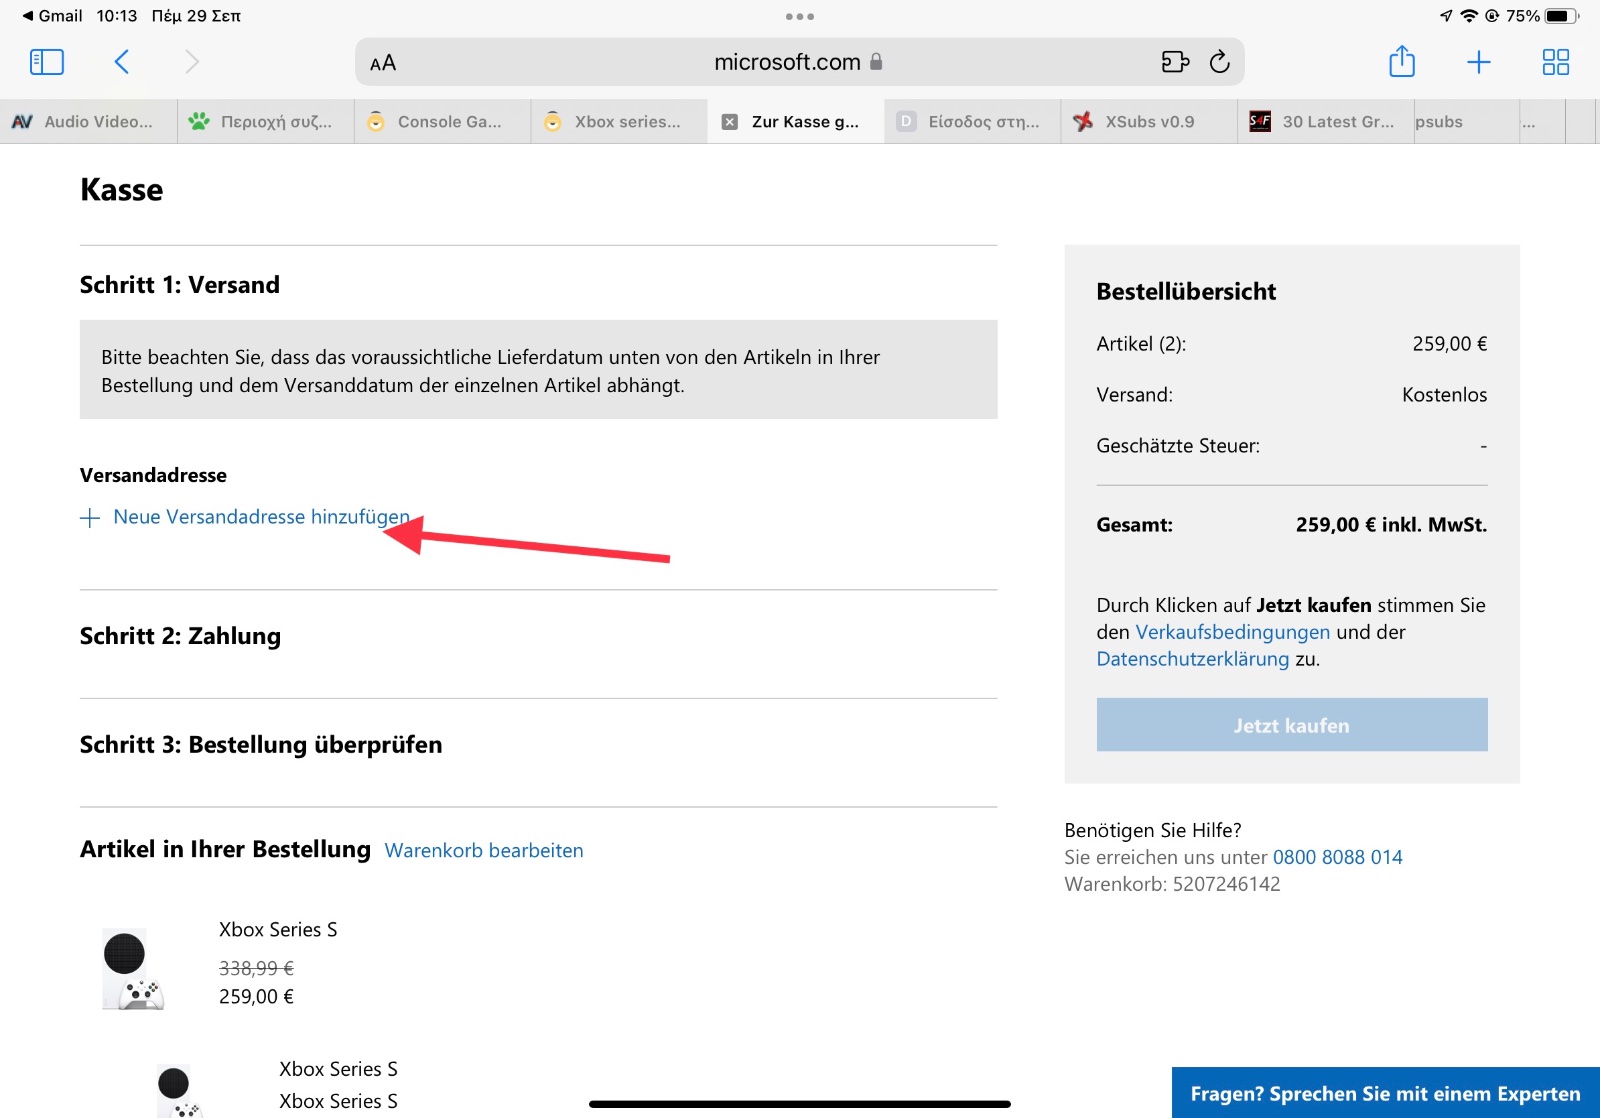The width and height of the screenshot is (1600, 1118).
Task: Expand the Schritt 2: Zahlung section
Action: (x=180, y=636)
